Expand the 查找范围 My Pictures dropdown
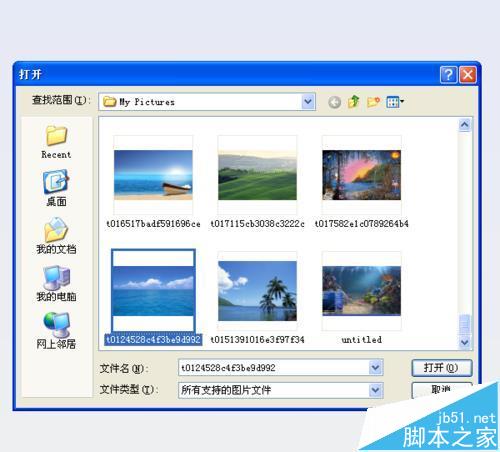This screenshot has height=452, width=500. point(308,102)
